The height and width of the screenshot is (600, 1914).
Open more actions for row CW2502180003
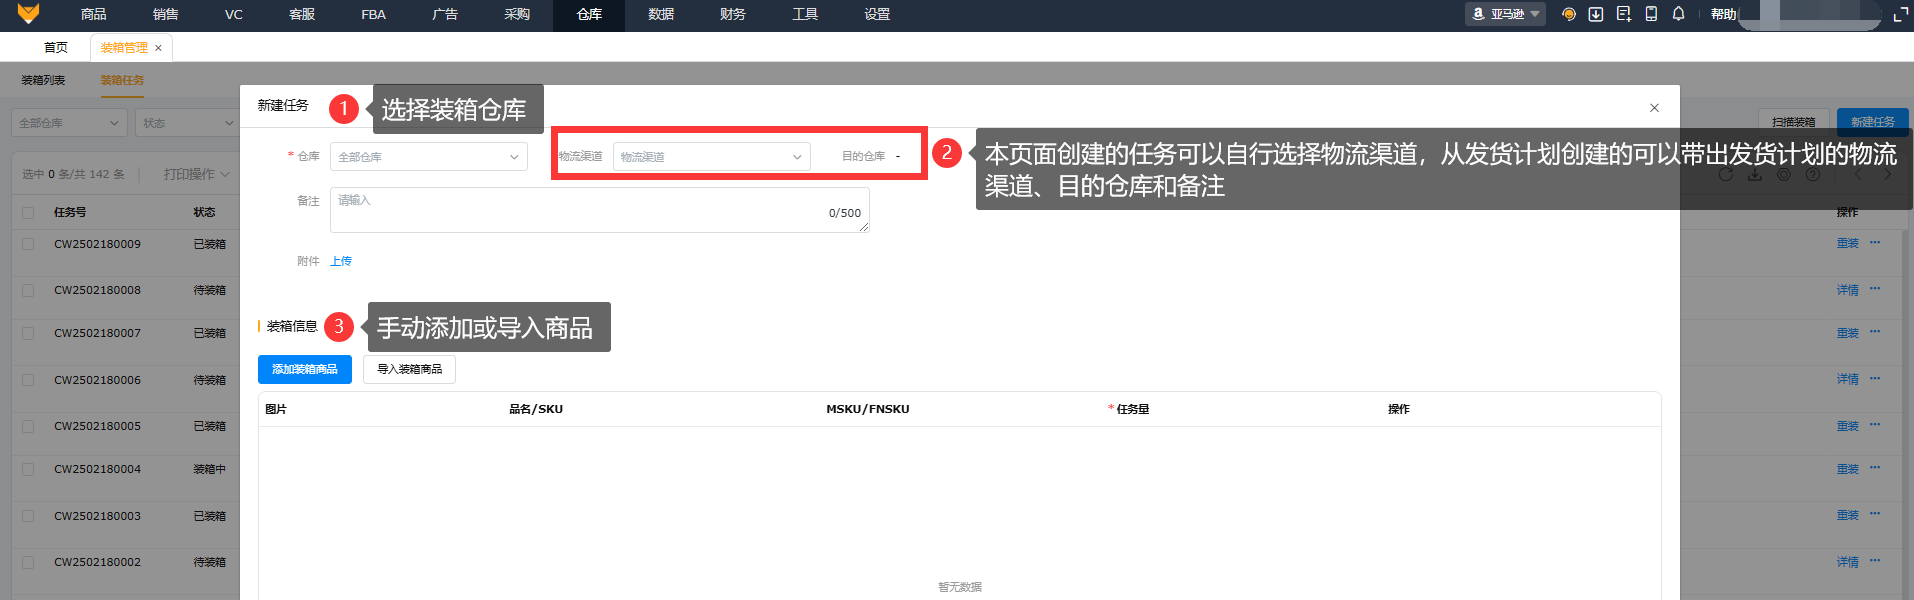point(1875,513)
